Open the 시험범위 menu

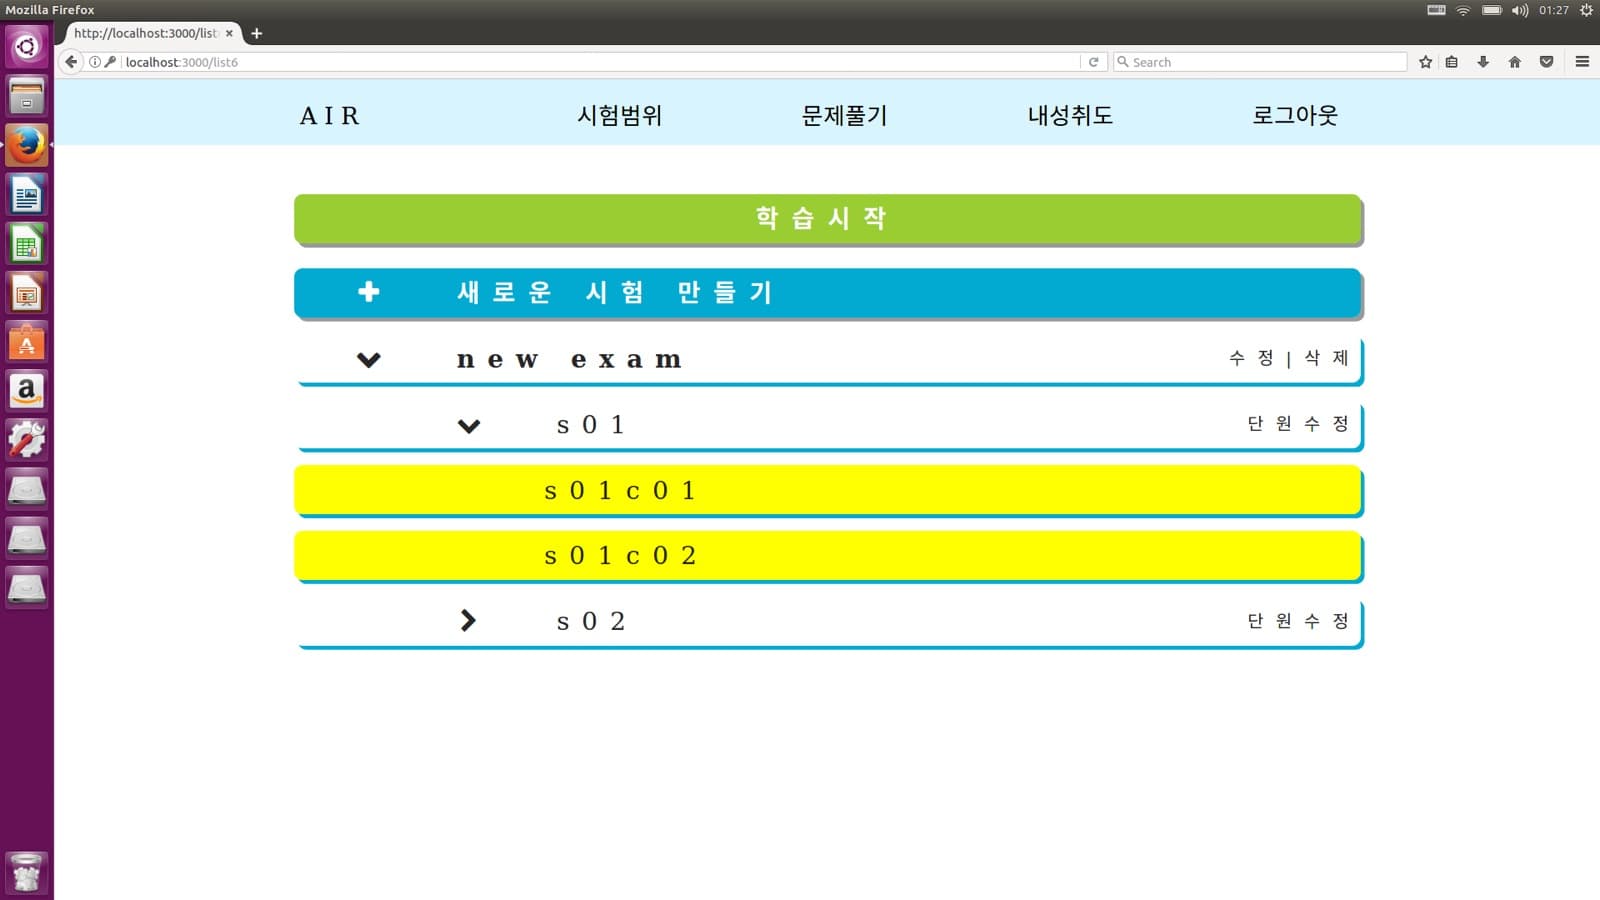click(x=620, y=115)
